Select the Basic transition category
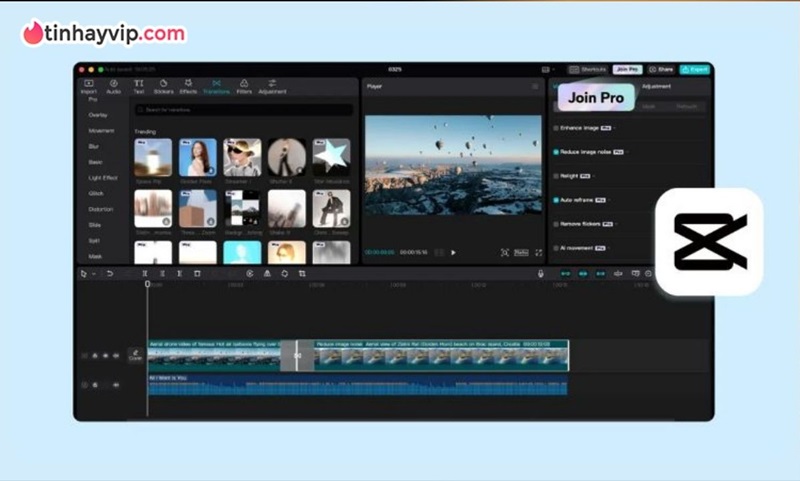Screen dimensions: 800x481 click(95, 162)
